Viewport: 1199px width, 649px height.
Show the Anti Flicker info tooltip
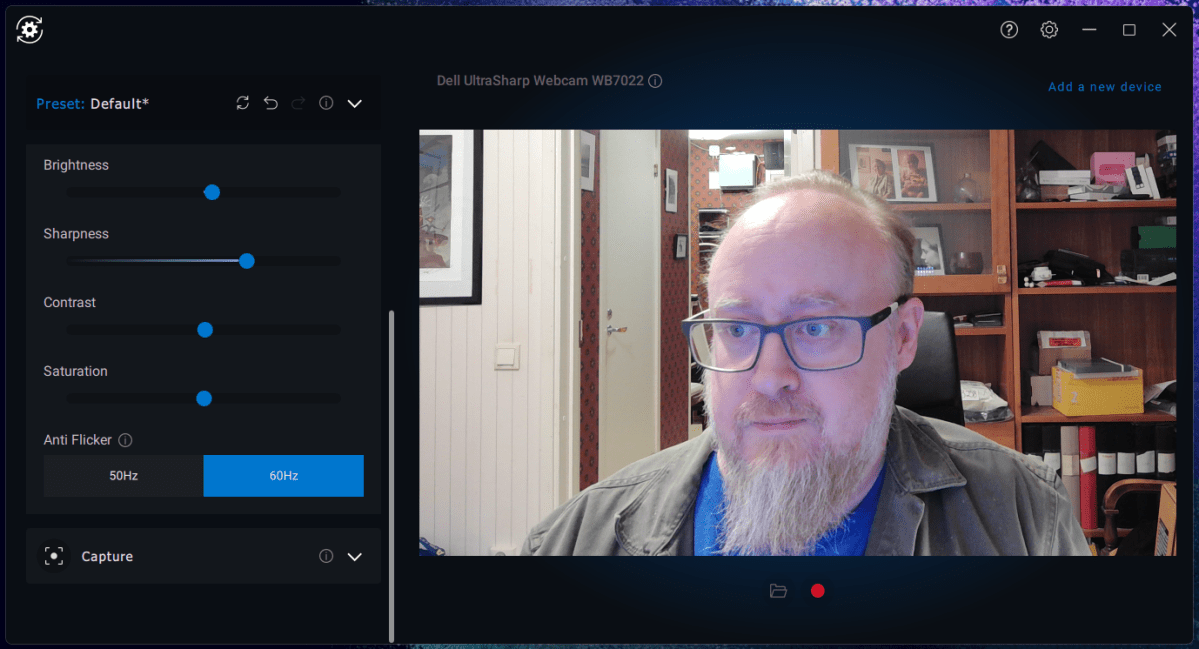125,440
